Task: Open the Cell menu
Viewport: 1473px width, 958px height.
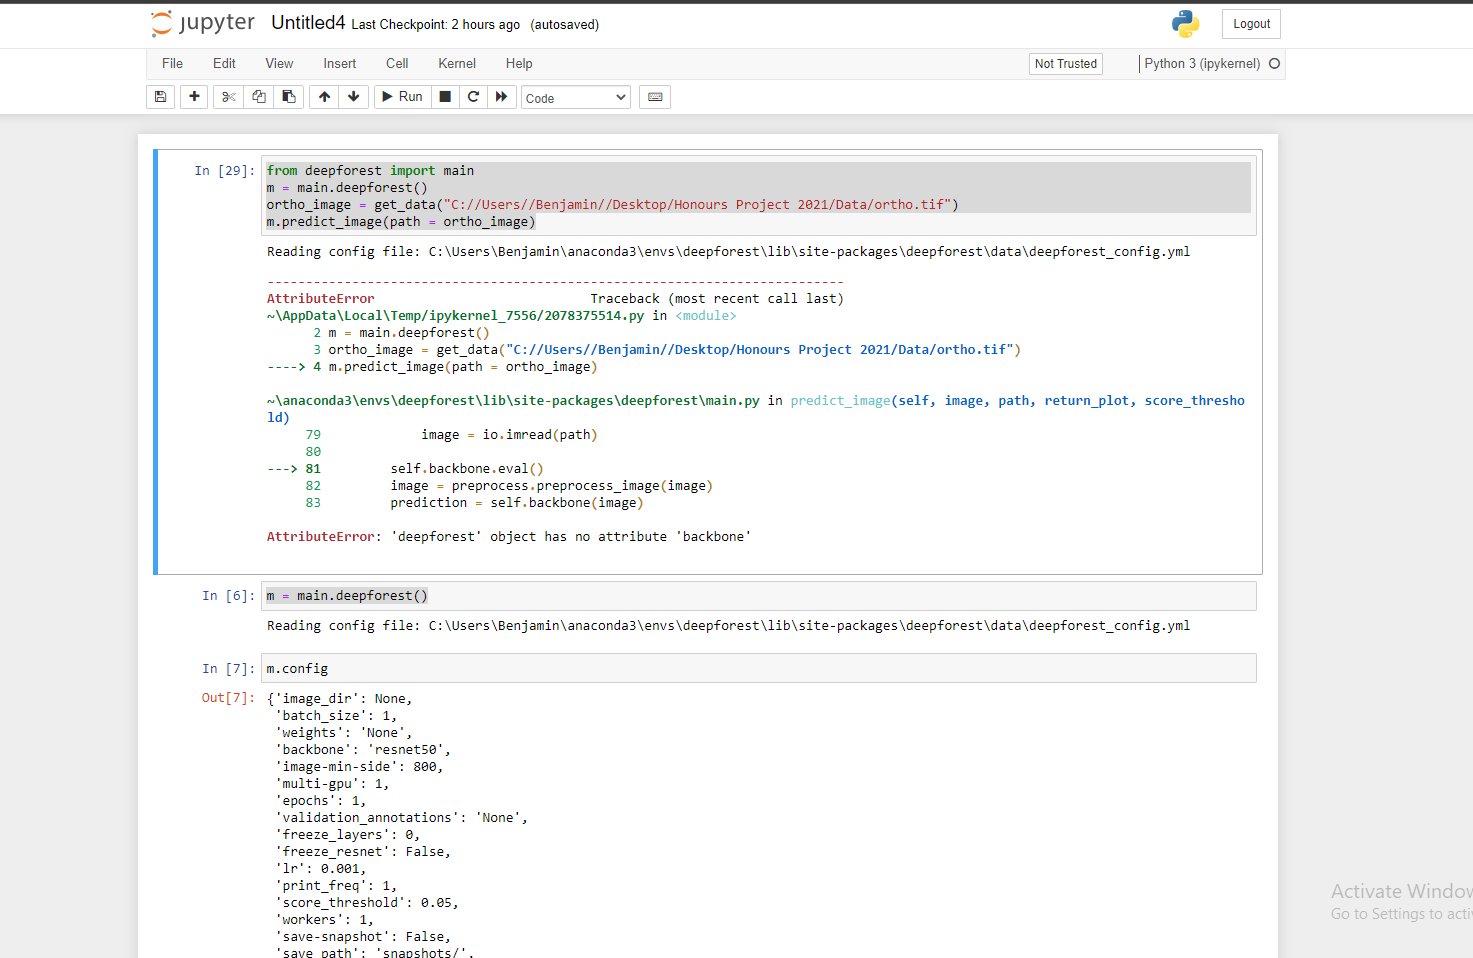Action: tap(396, 63)
